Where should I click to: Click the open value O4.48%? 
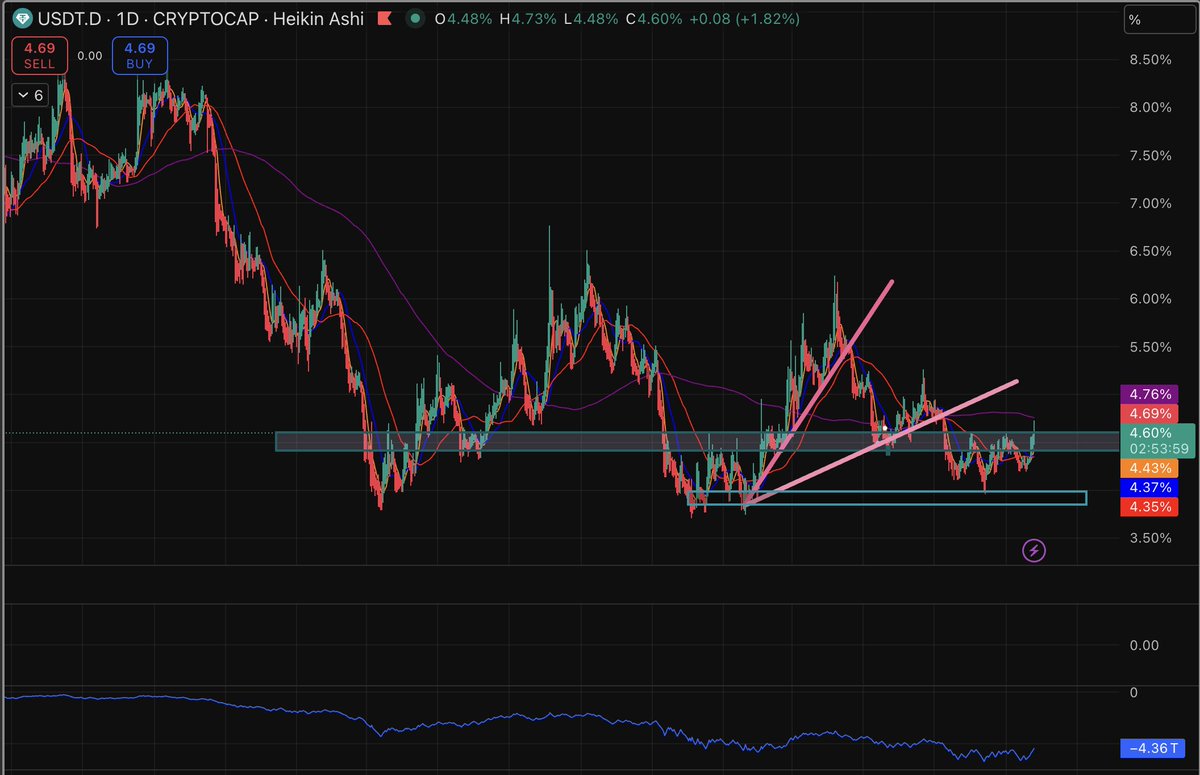pyautogui.click(x=461, y=18)
